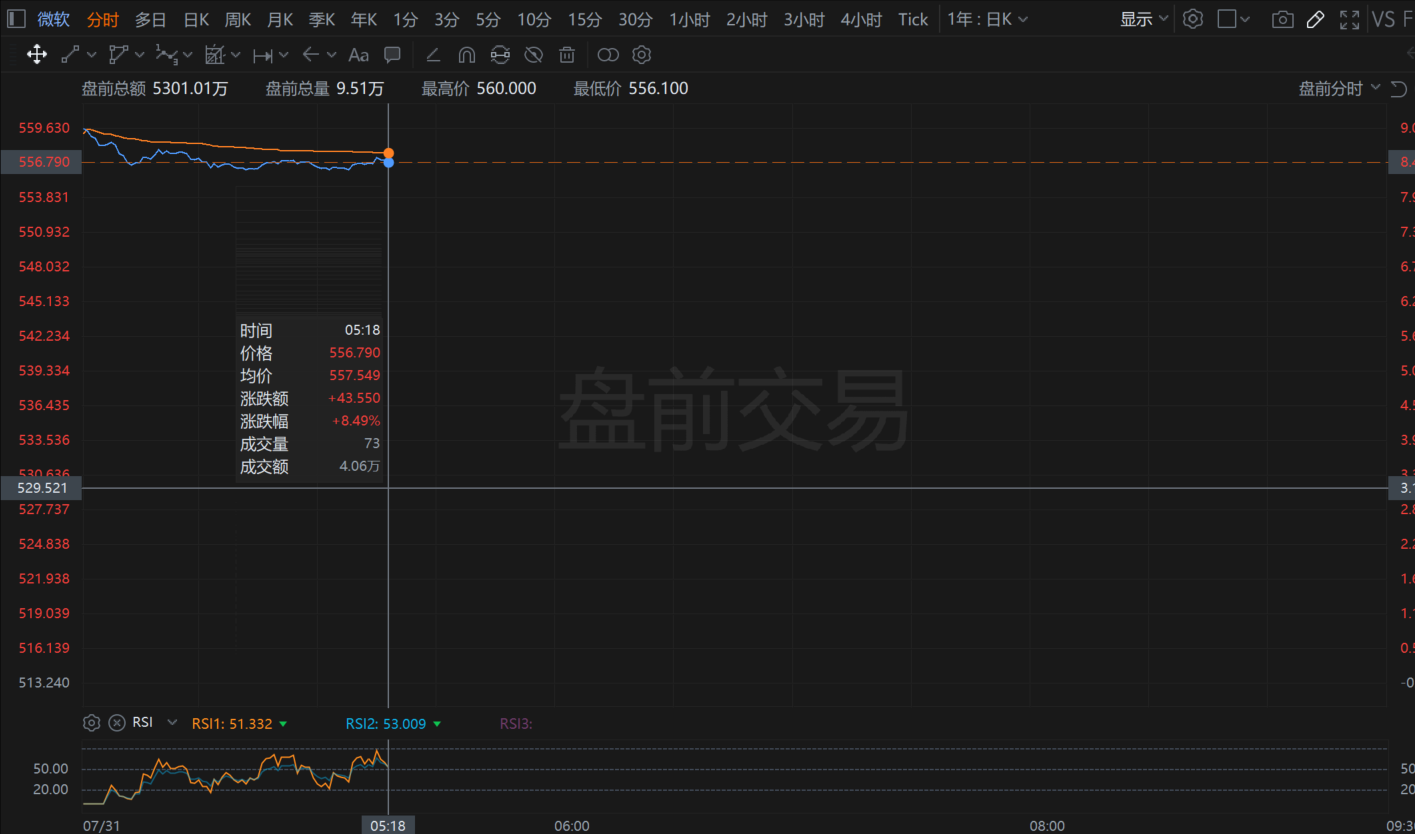1415x834 pixels.
Task: Toggle the pencil drawing toolbar icon
Action: pos(1316,19)
